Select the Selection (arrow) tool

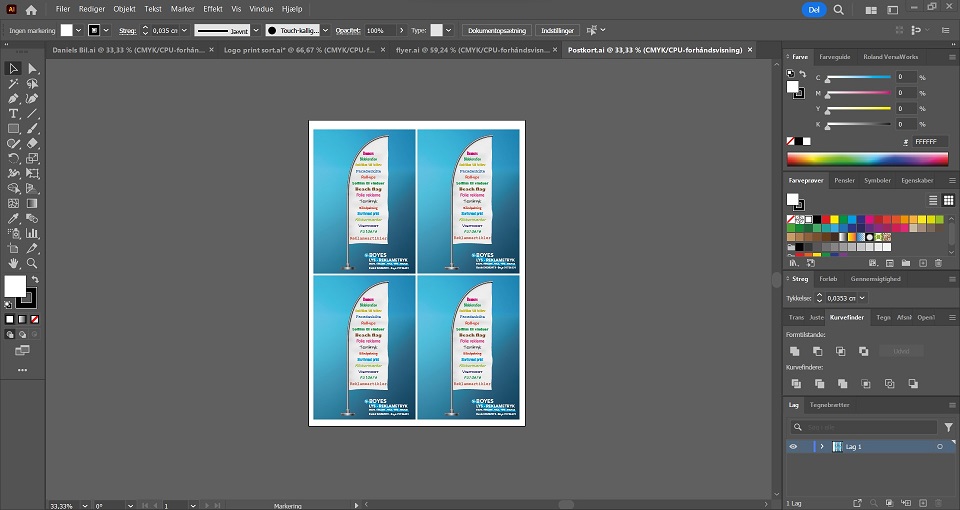[13, 69]
